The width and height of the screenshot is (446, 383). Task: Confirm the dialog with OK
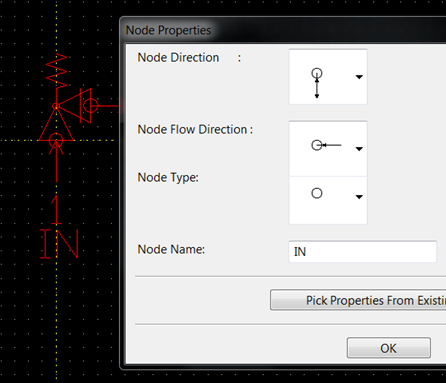coord(389,348)
